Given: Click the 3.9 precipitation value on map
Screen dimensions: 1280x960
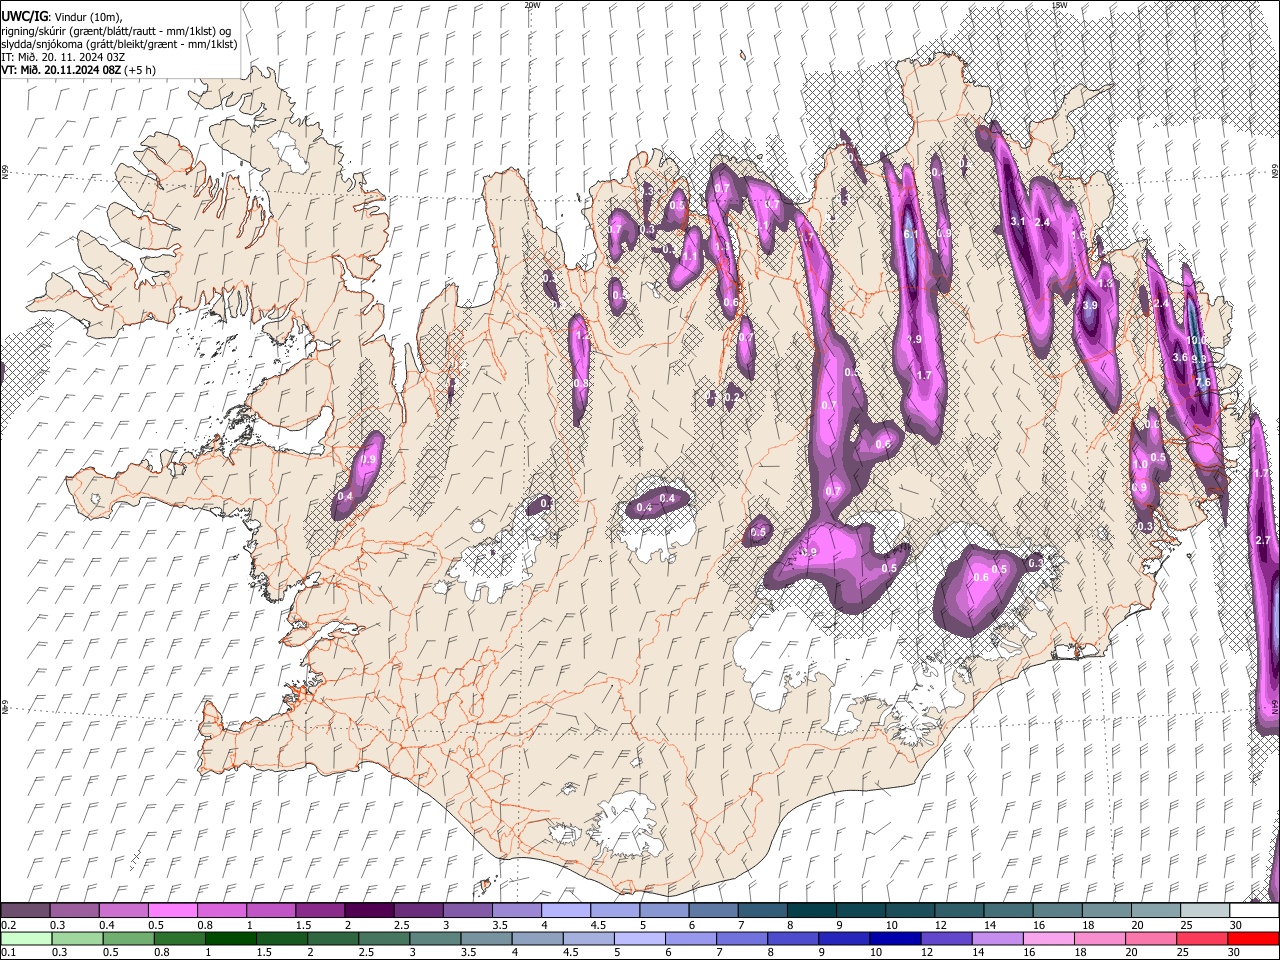Looking at the screenshot, I should pyautogui.click(x=1090, y=305).
